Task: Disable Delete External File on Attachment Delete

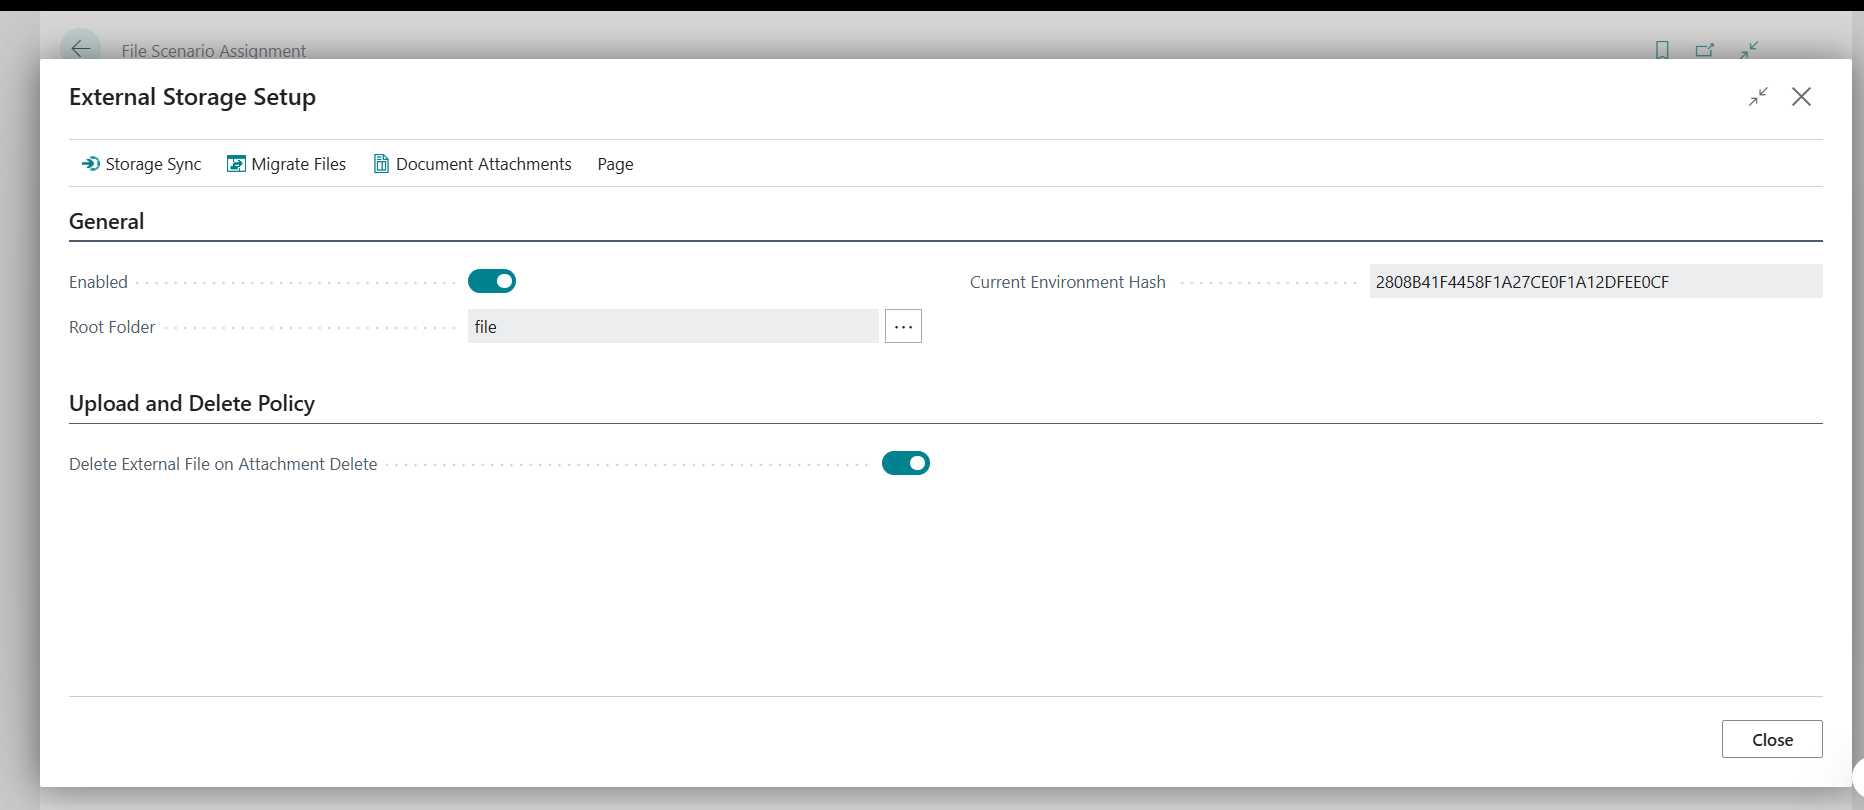Action: tap(906, 463)
